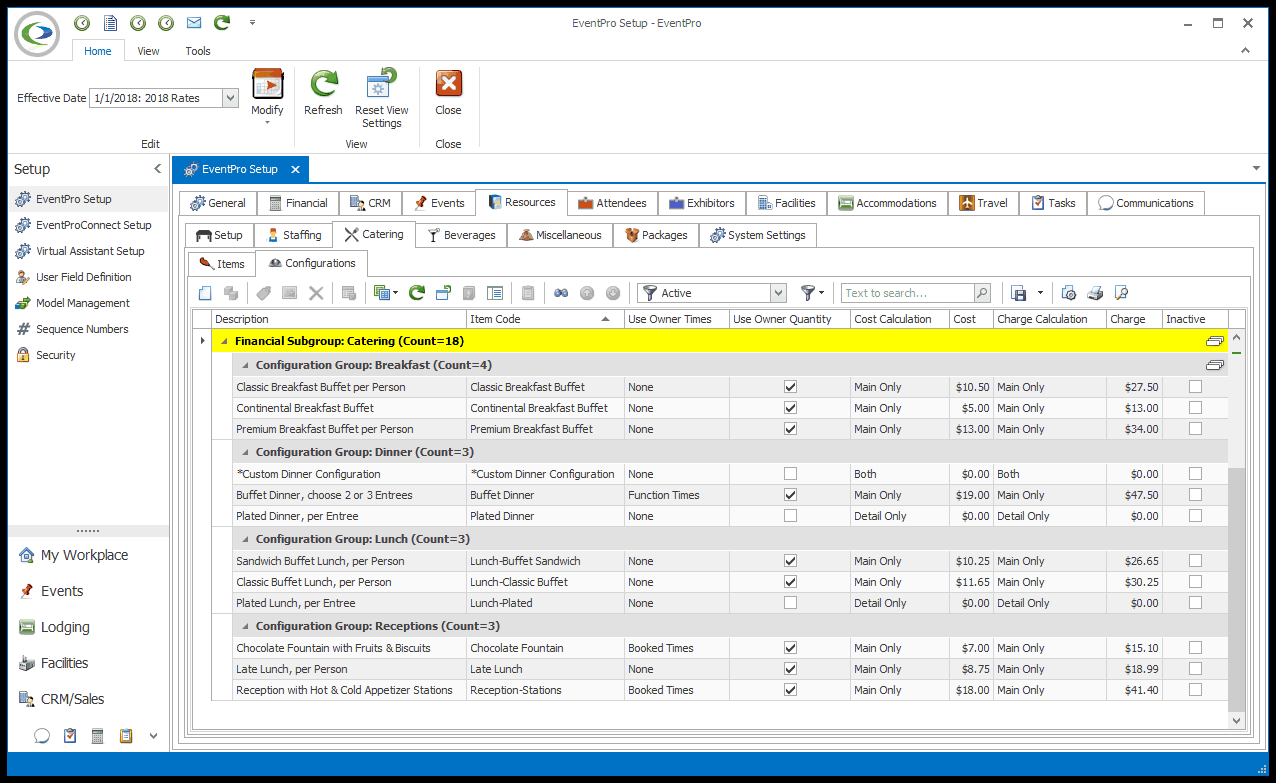The height and width of the screenshot is (783, 1276).
Task: Toggle Use Owner Quantity for Chocolate Fountain row
Action: click(x=790, y=648)
